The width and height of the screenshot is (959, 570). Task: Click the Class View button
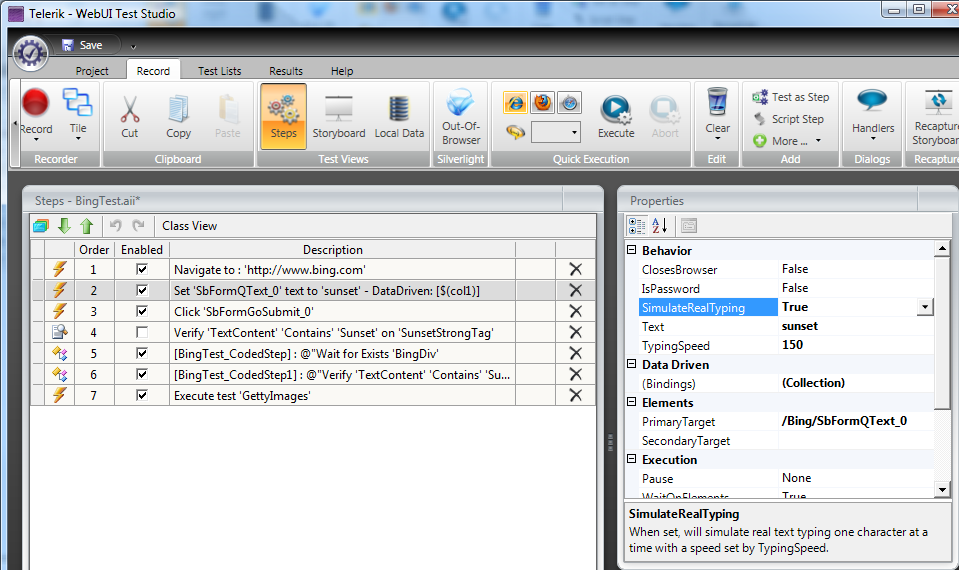click(190, 226)
